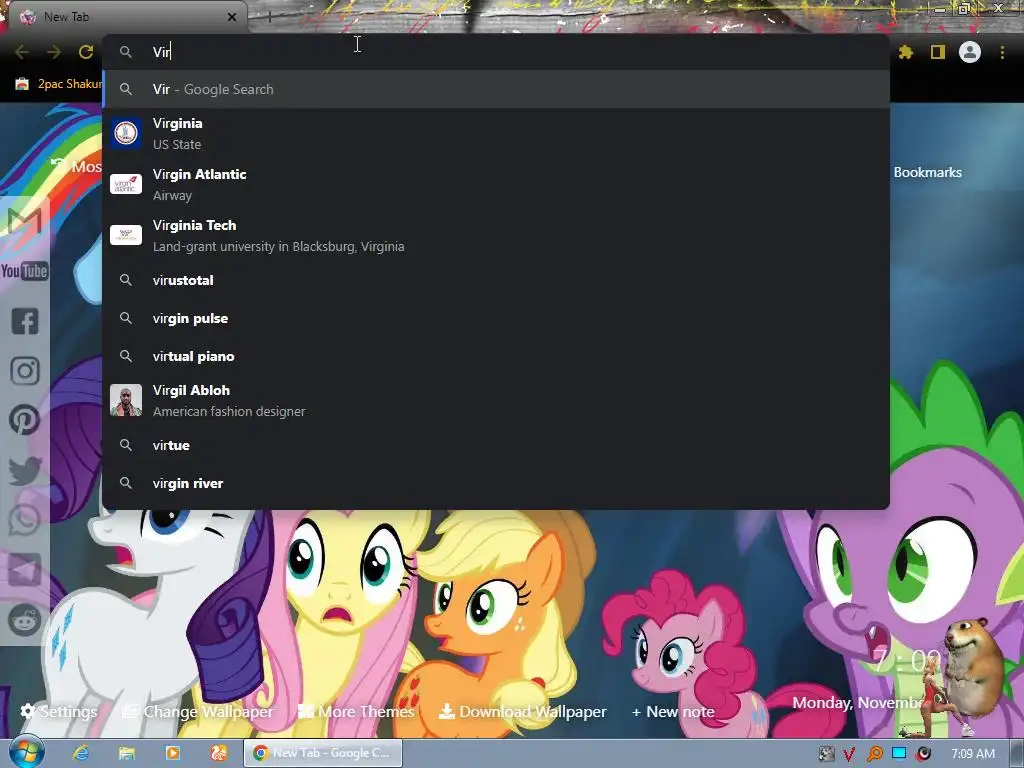The width and height of the screenshot is (1024, 768).
Task: Select the virtue suggestion
Action: pos(496,445)
